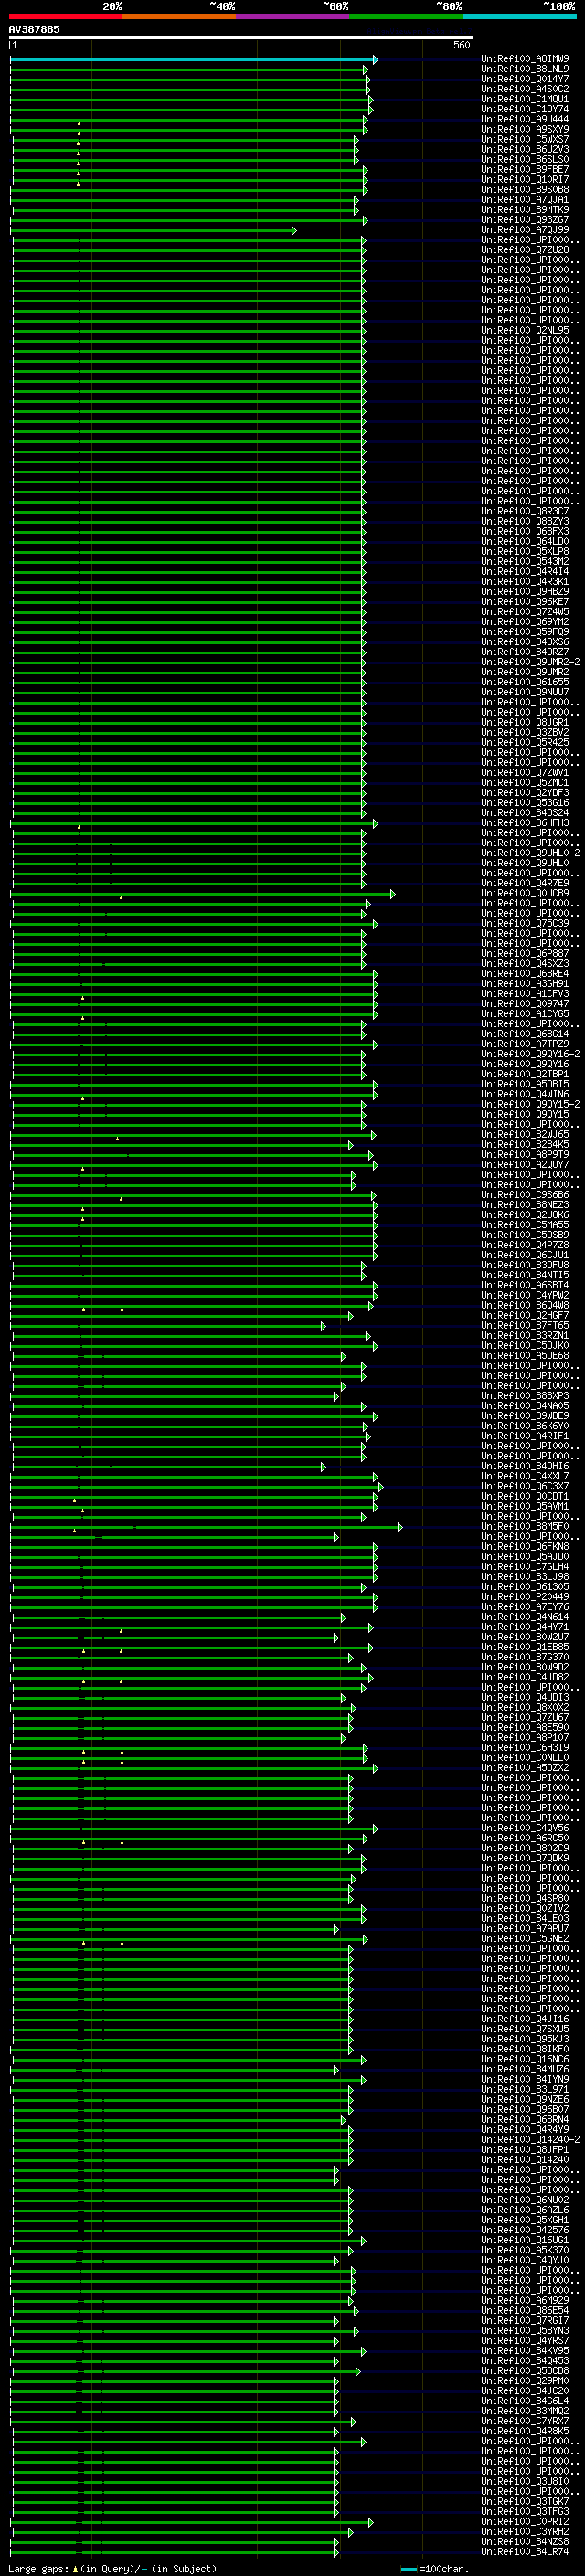The image size is (585, 2576).
Task: Select the red 20% identity color band
Action: 66,16
